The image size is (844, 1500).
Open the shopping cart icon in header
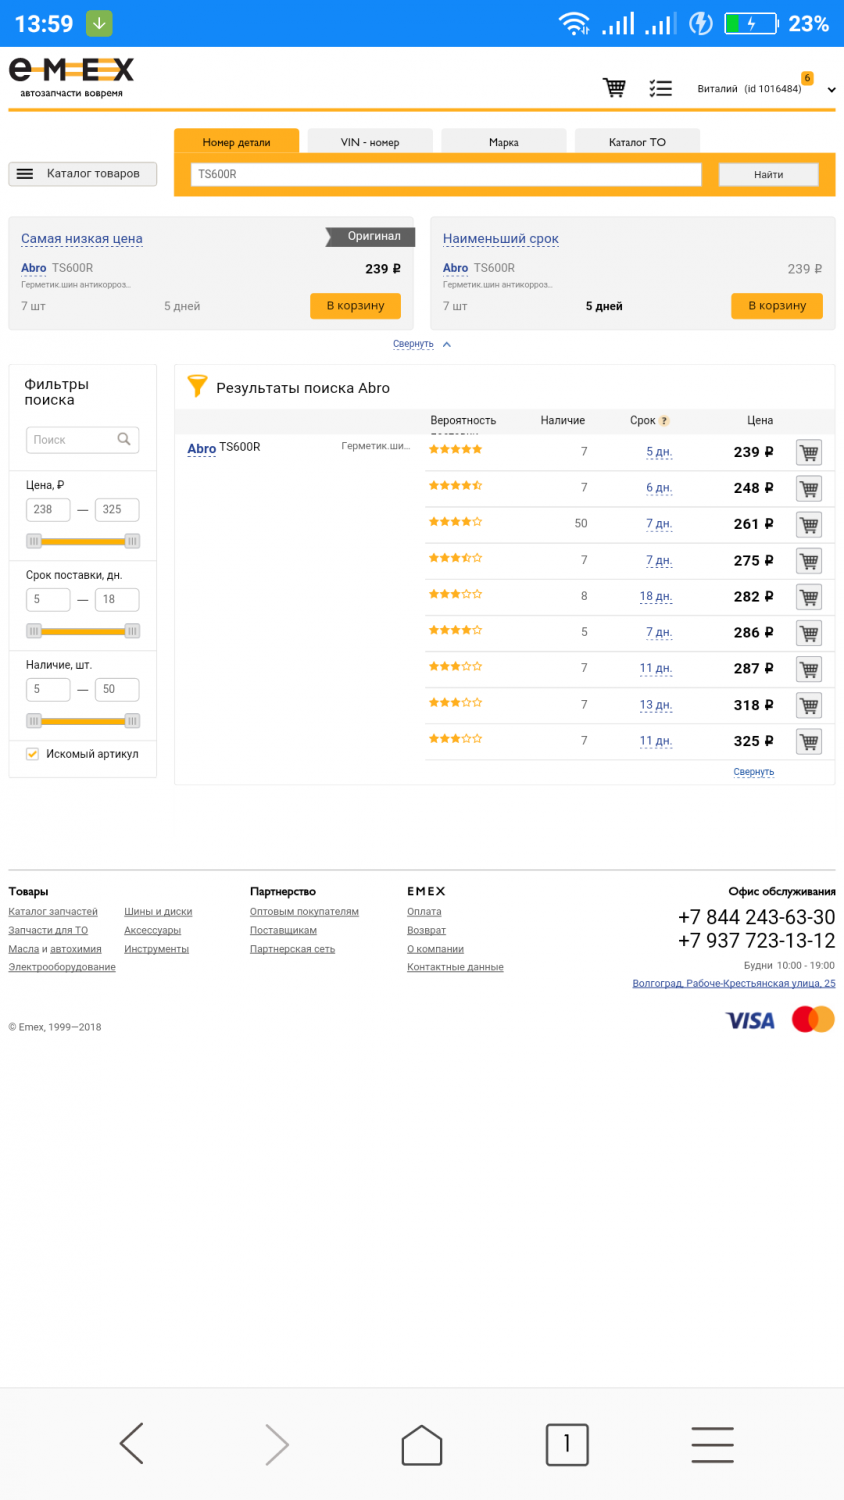coord(614,88)
